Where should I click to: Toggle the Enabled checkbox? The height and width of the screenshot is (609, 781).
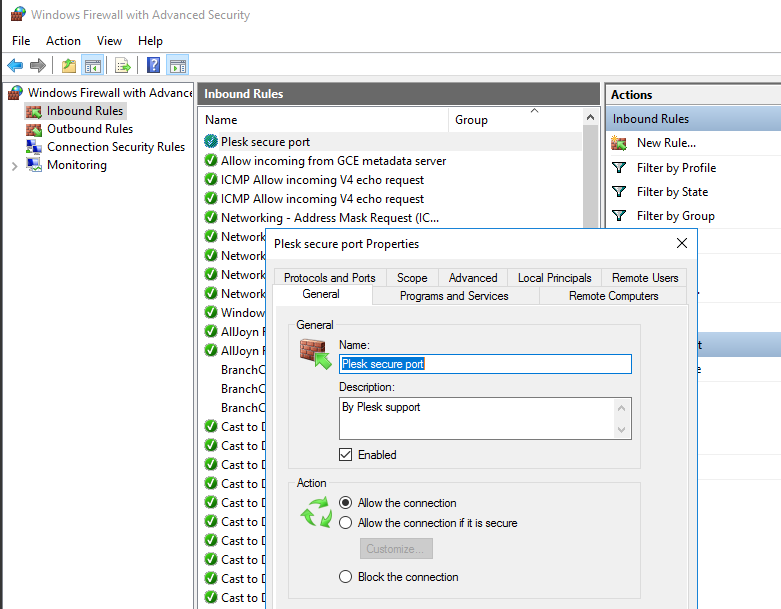345,455
